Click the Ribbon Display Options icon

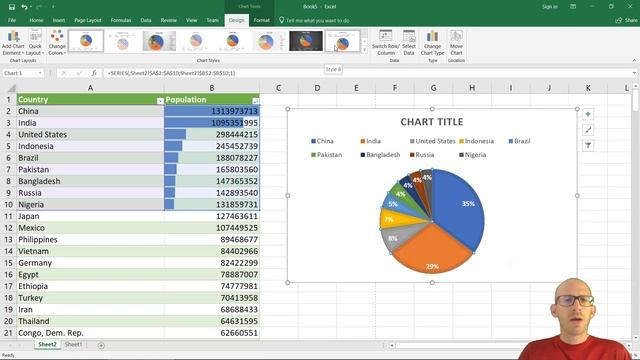pos(573,7)
